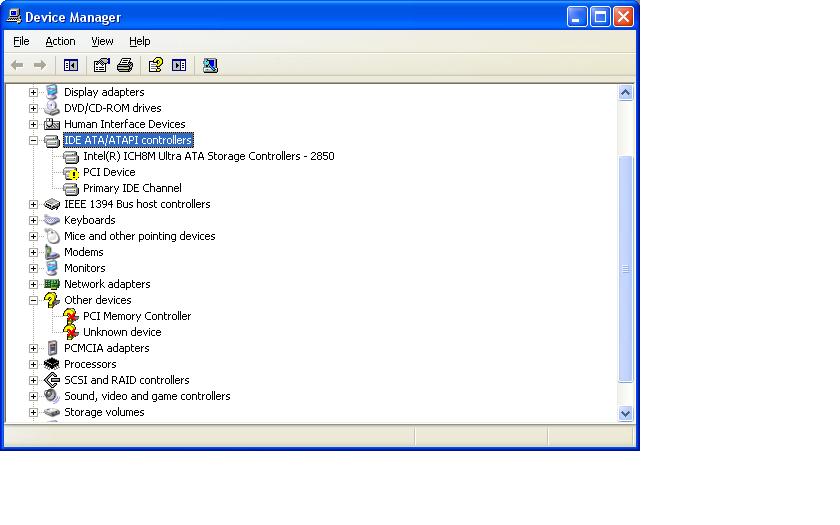Click the Storage volumes icon
Screen dimensions: 840x525
[x=52, y=412]
